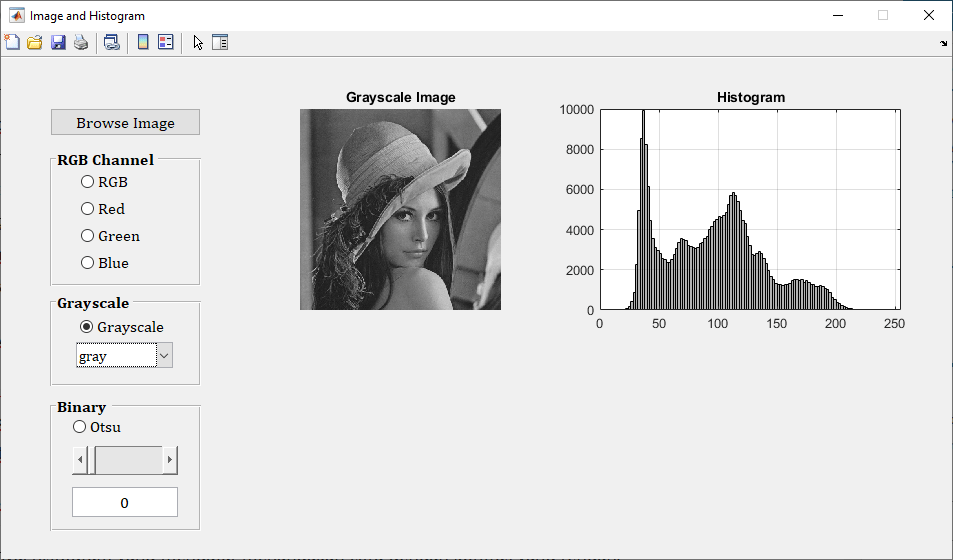Activate the Edit Plot arrow tool

[x=198, y=42]
